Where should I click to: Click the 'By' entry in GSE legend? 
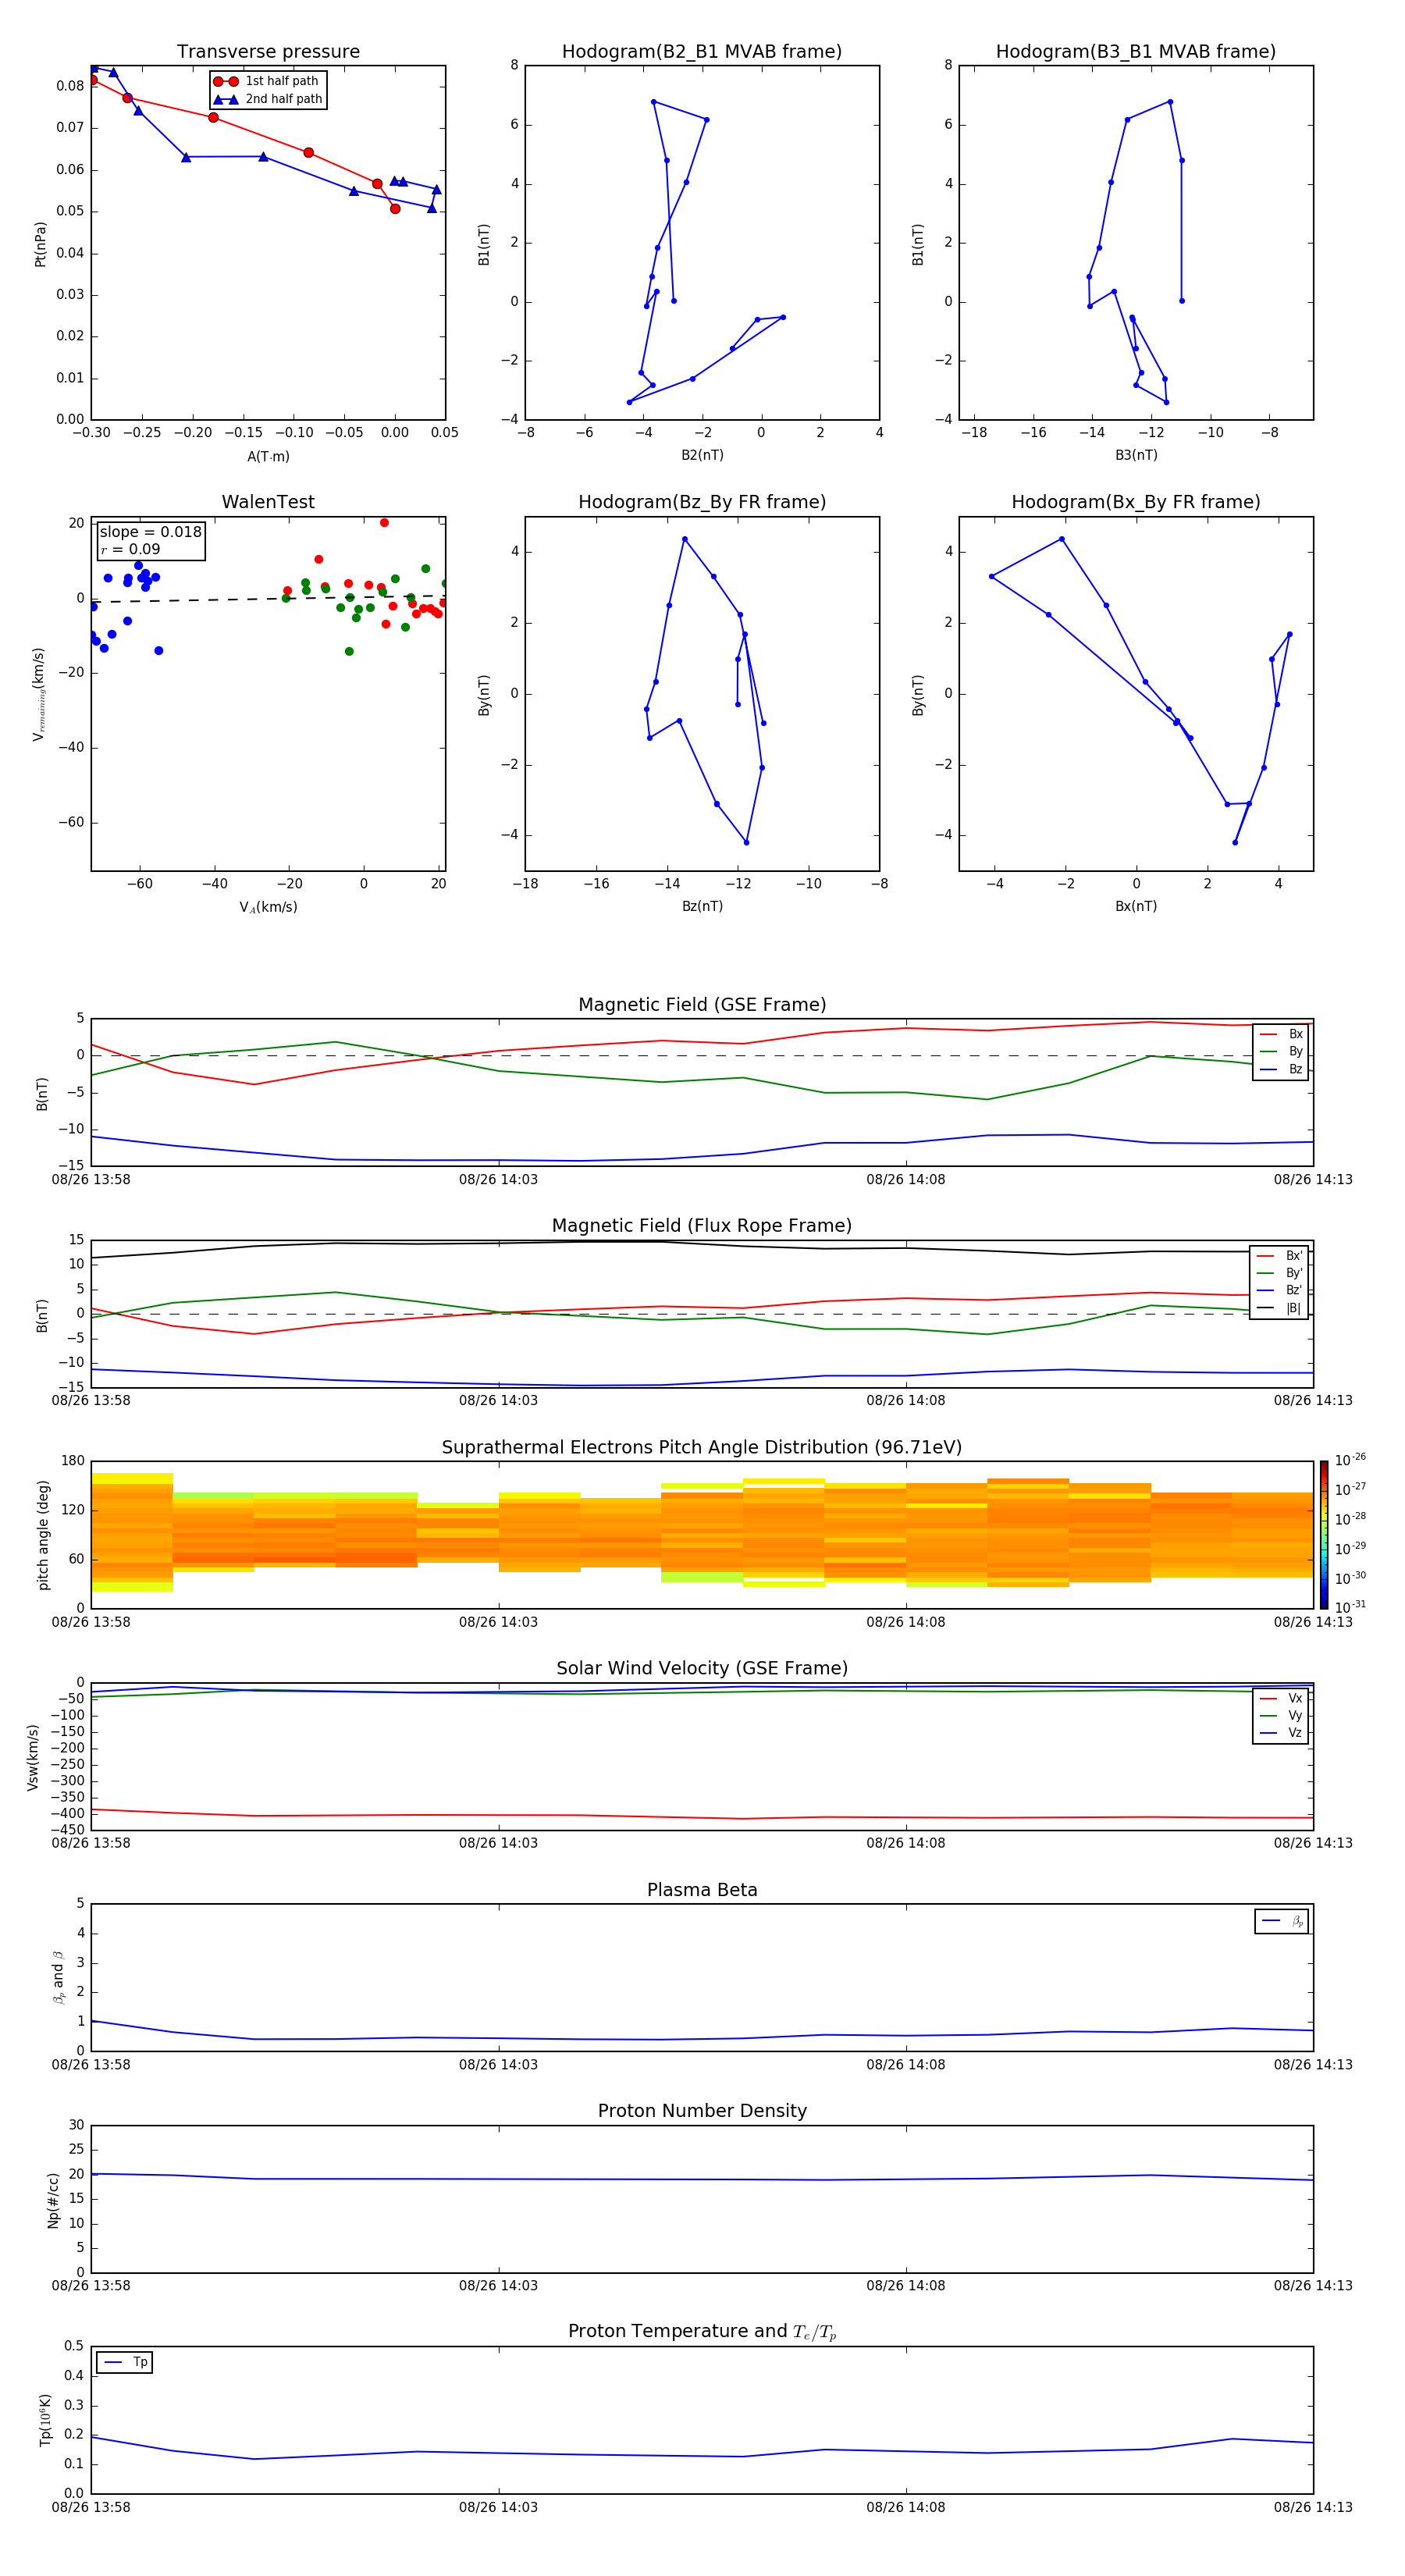tap(1281, 1051)
